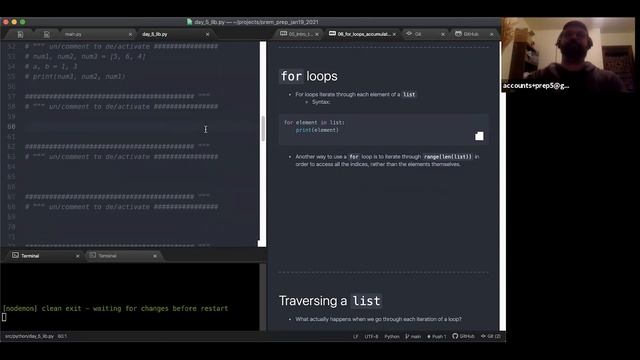Close the GitHub tab

point(491,34)
